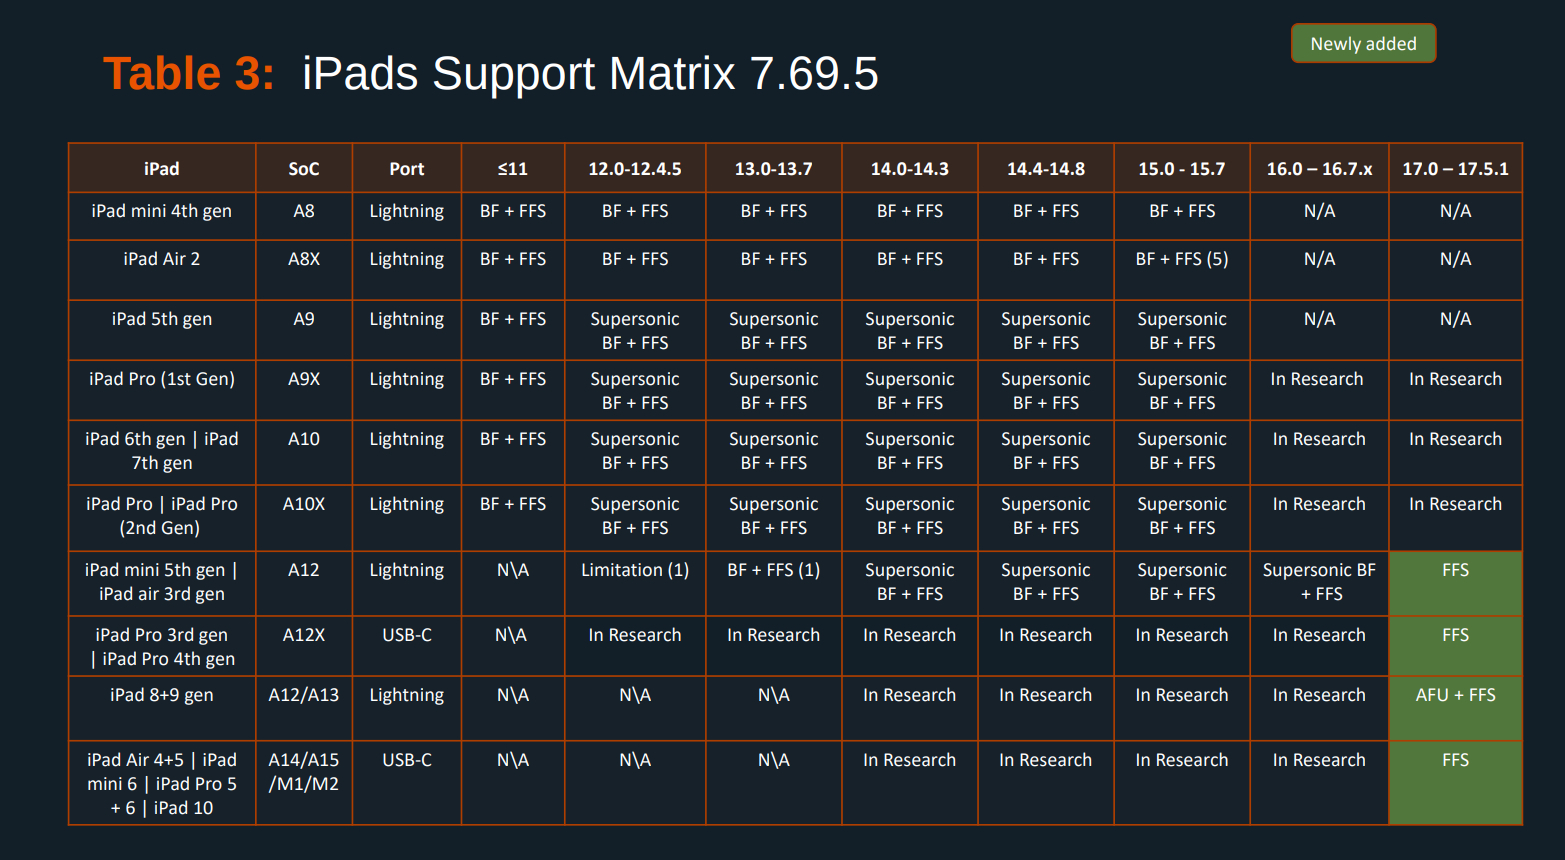This screenshot has width=1565, height=860.
Task: Select the "BF + FFS (5)" cell
Action: (1181, 259)
